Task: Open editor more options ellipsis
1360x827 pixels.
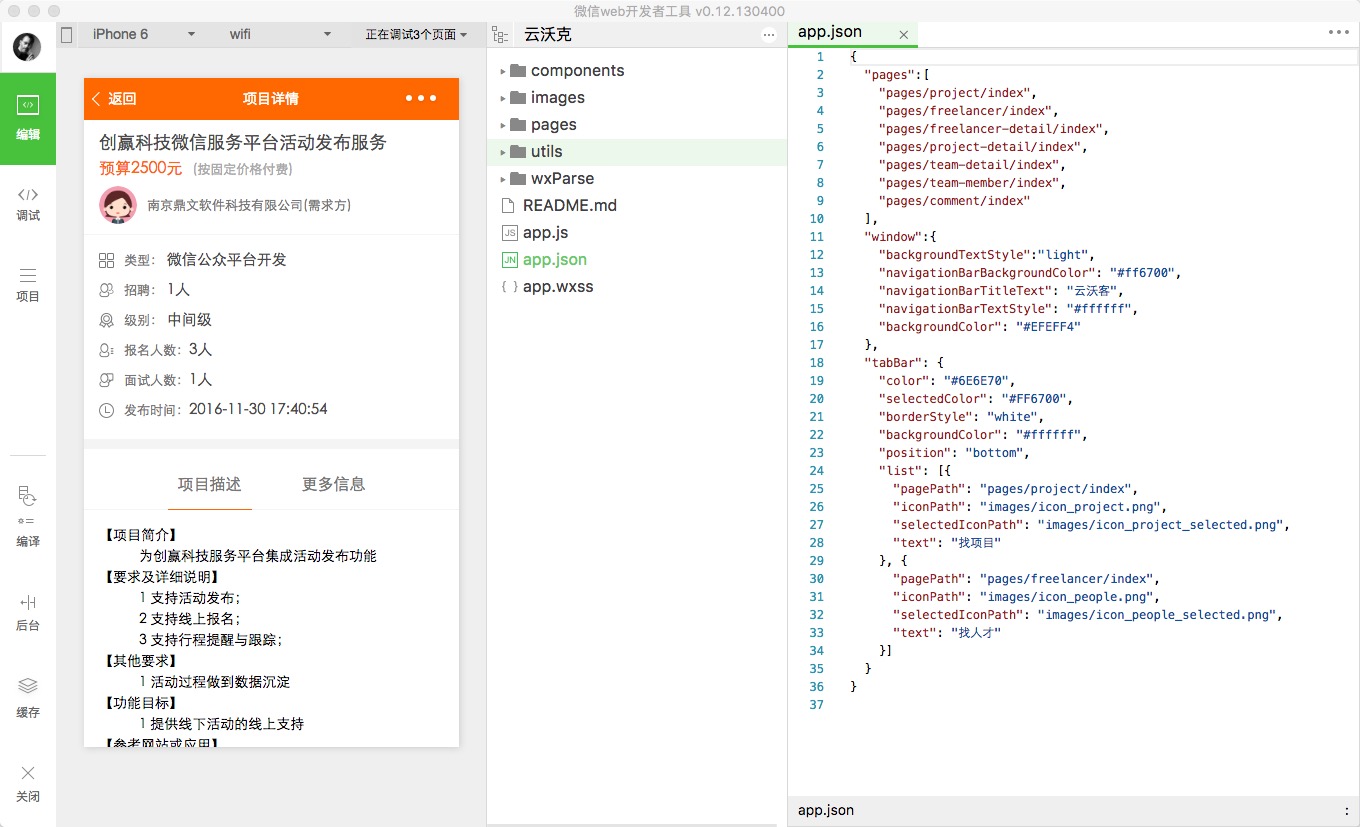Action: [x=1338, y=33]
